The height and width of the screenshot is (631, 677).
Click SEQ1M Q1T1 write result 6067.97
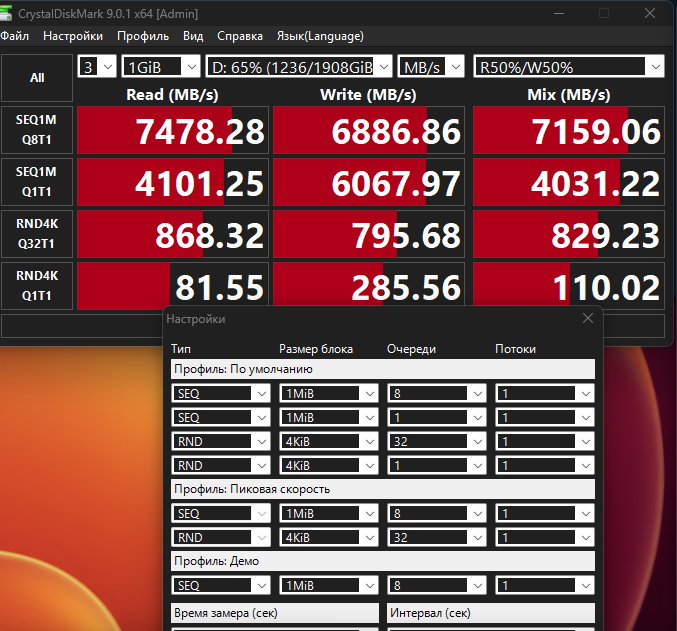[369, 182]
